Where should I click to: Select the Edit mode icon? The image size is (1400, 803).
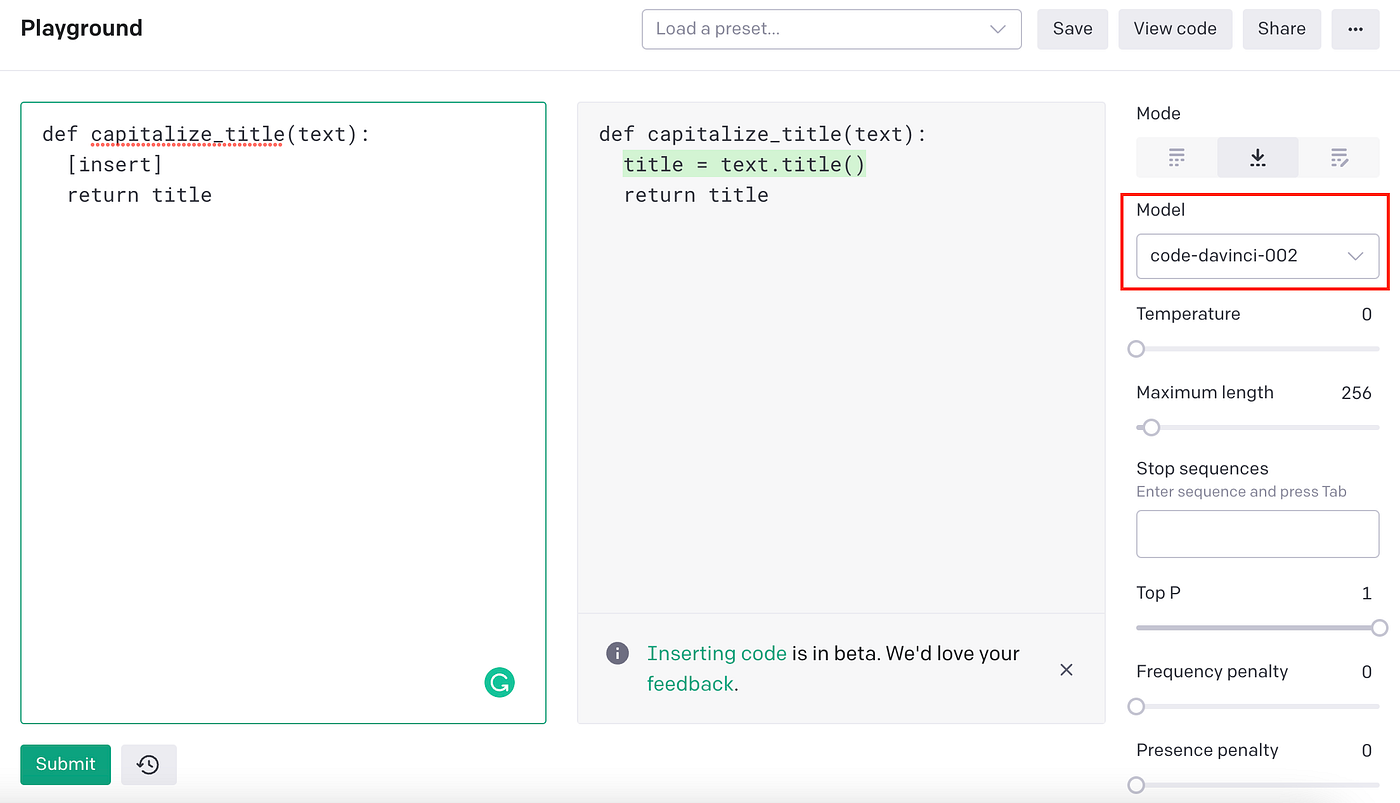[1339, 158]
